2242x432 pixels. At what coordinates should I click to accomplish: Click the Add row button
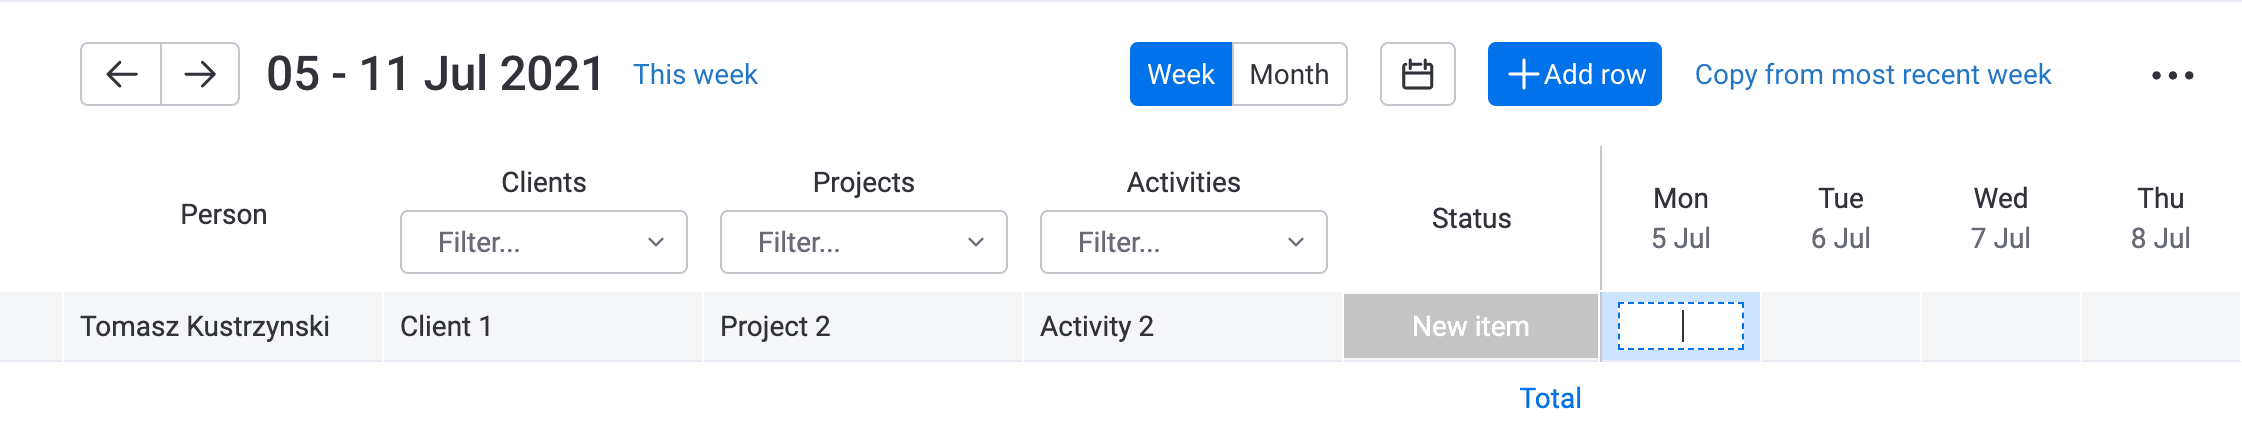(x=1574, y=74)
